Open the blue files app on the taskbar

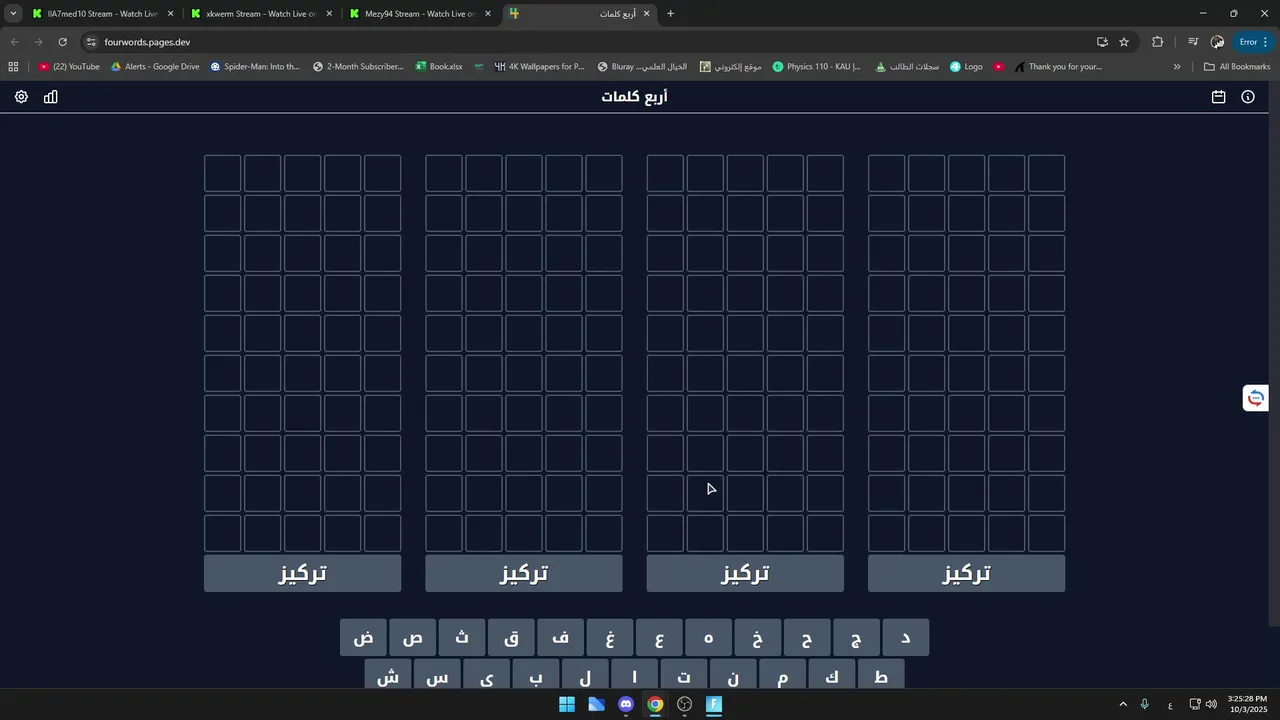pyautogui.click(x=596, y=704)
